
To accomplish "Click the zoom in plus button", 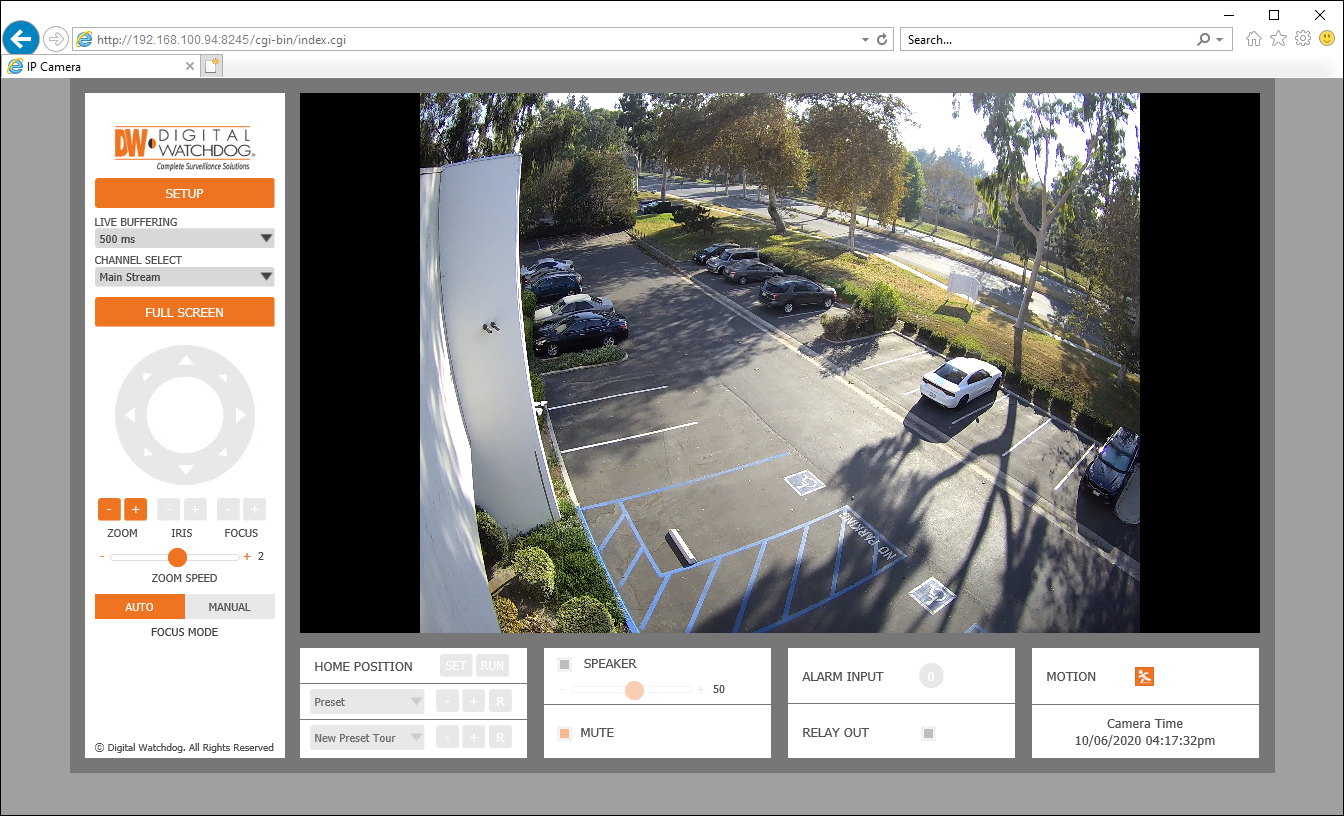I will tap(136, 509).
